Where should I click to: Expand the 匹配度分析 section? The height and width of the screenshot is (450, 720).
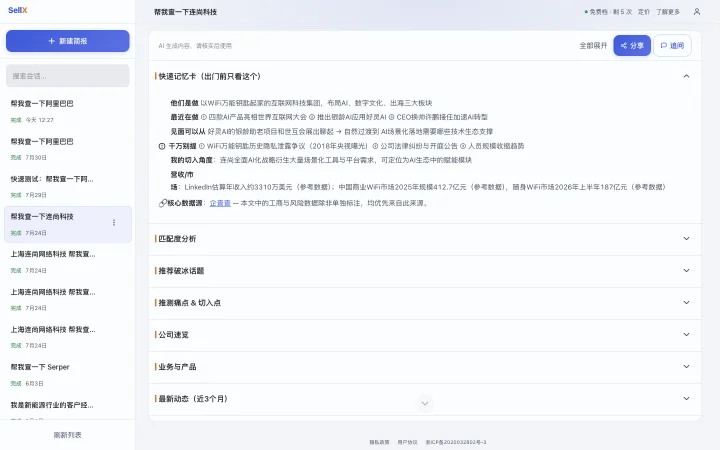tap(686, 239)
